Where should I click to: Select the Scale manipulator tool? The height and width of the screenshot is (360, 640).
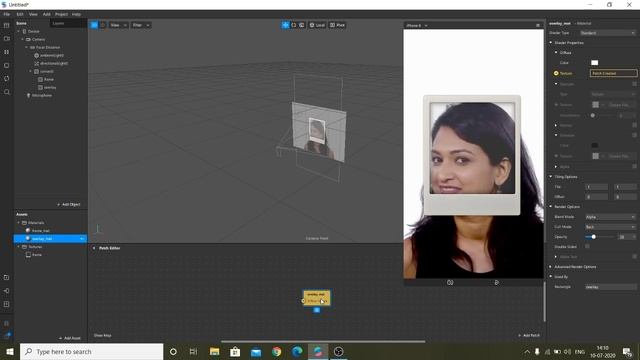[x=302, y=25]
